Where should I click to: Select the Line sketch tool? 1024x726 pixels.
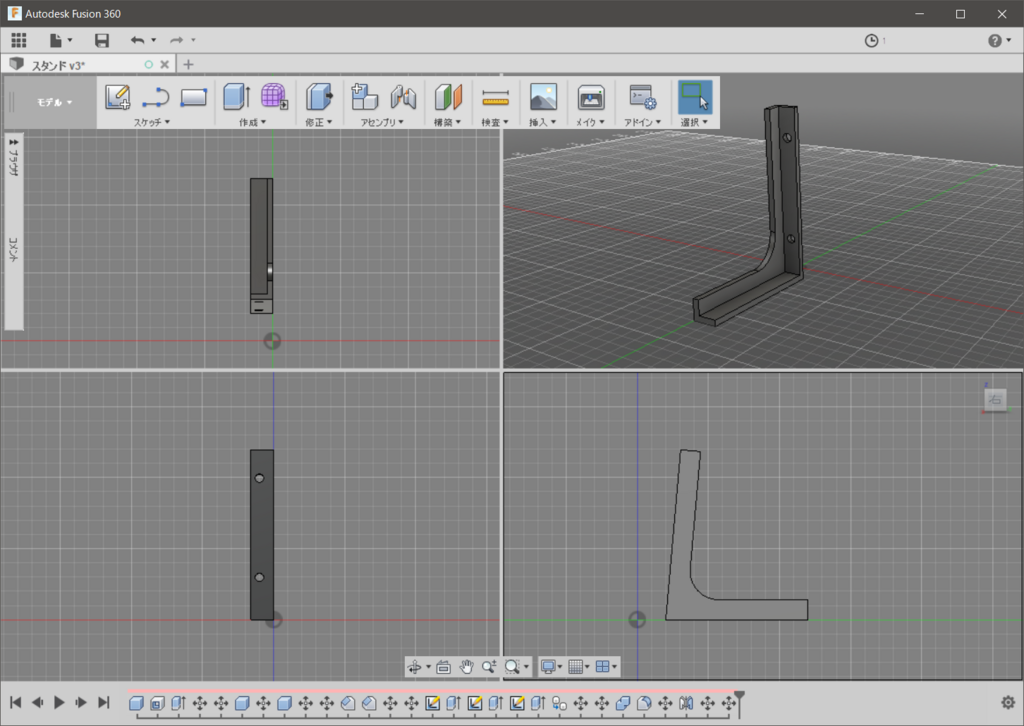pos(155,97)
